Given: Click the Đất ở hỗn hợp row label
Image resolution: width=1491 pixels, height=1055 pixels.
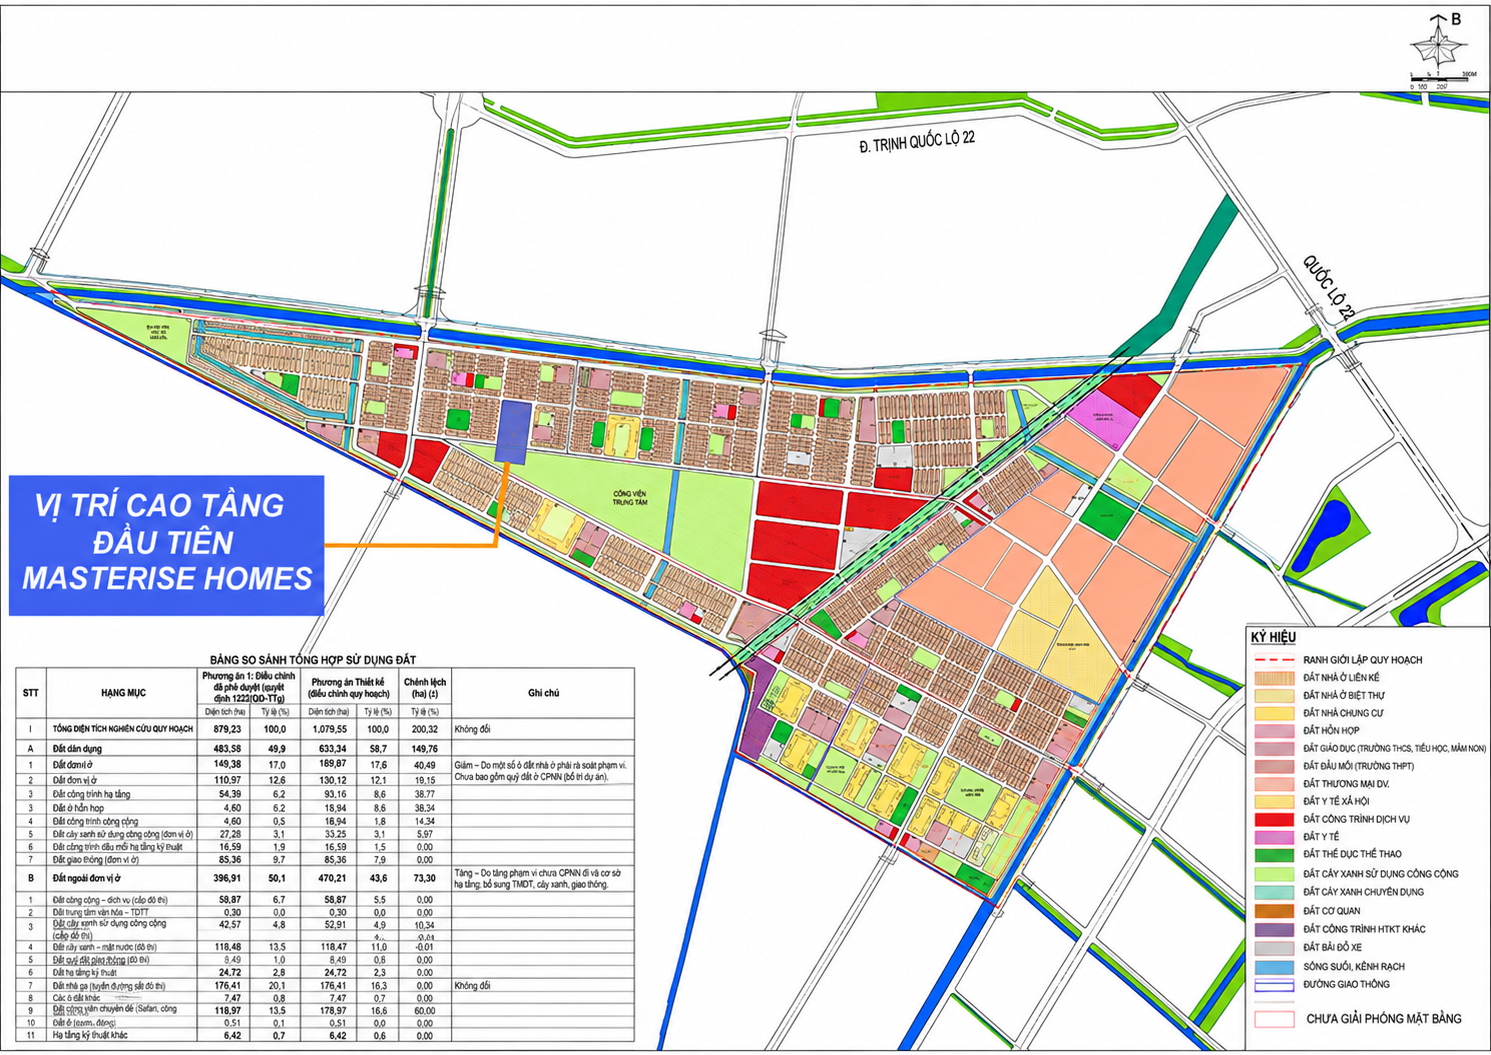Looking at the screenshot, I should (x=78, y=807).
